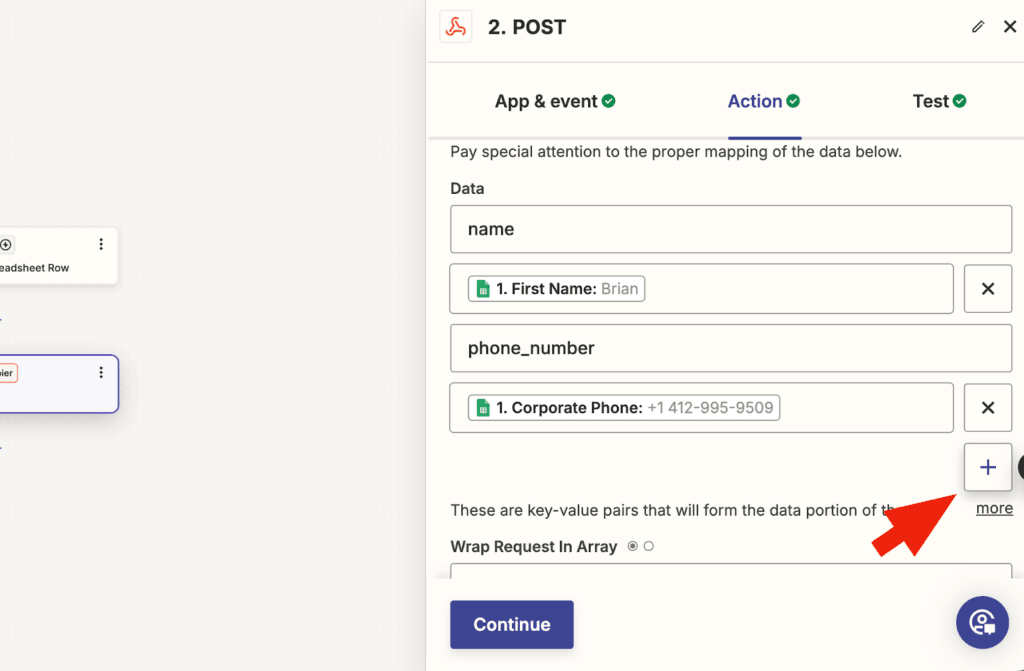The width and height of the screenshot is (1024, 671).
Task: Add a new key-value pair with the plus button
Action: tap(987, 467)
